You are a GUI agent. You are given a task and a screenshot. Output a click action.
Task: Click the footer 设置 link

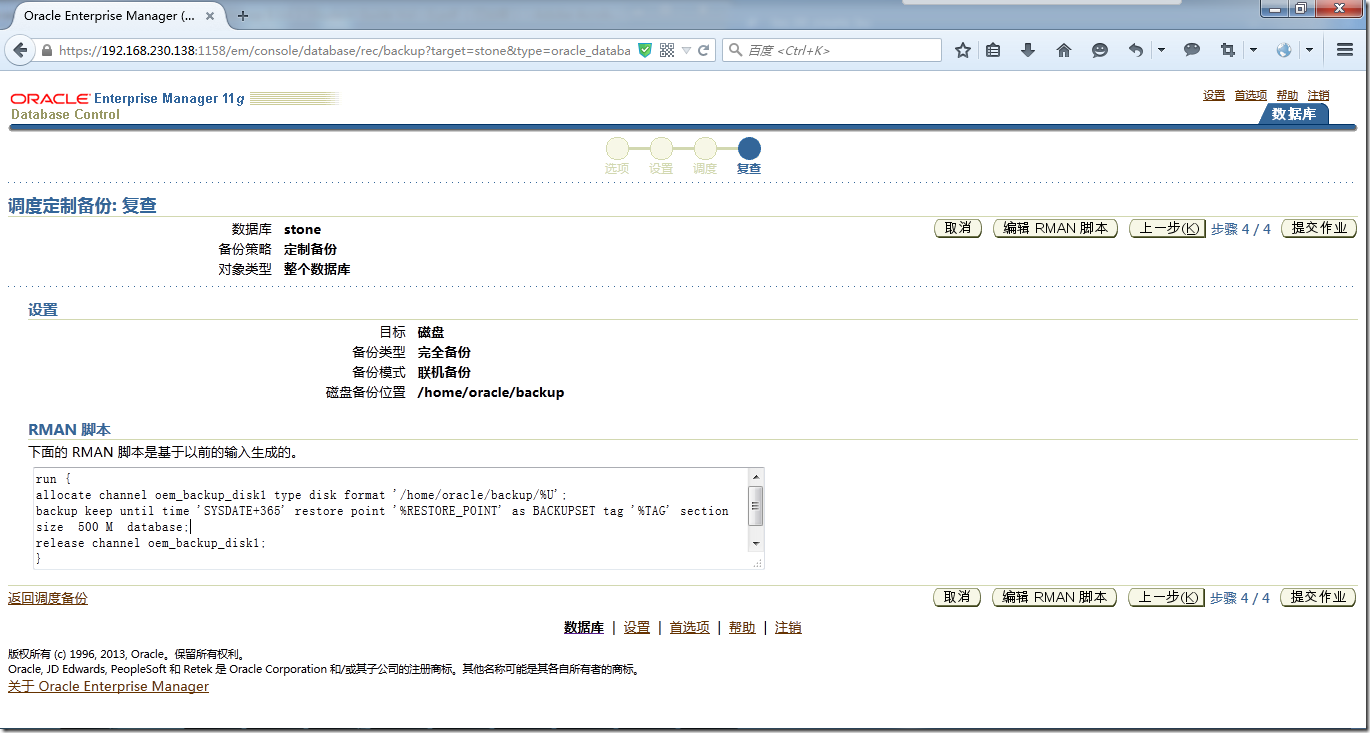coord(637,628)
